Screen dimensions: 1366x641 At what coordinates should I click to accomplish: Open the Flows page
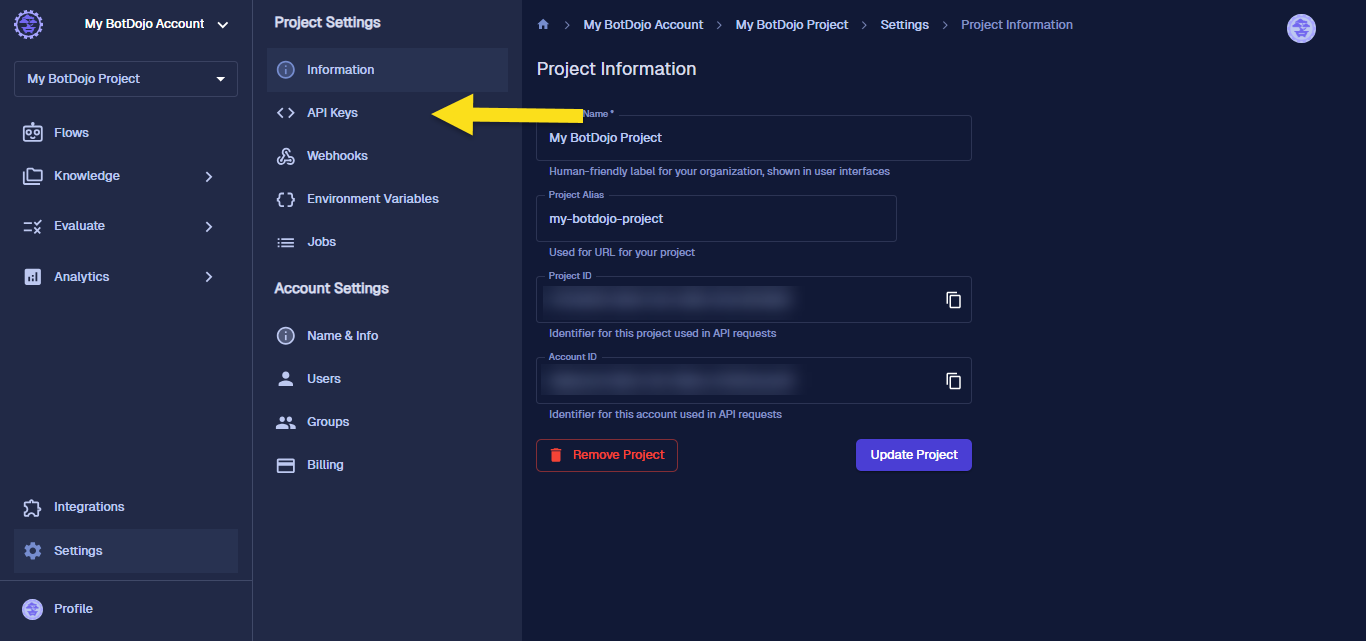point(126,133)
